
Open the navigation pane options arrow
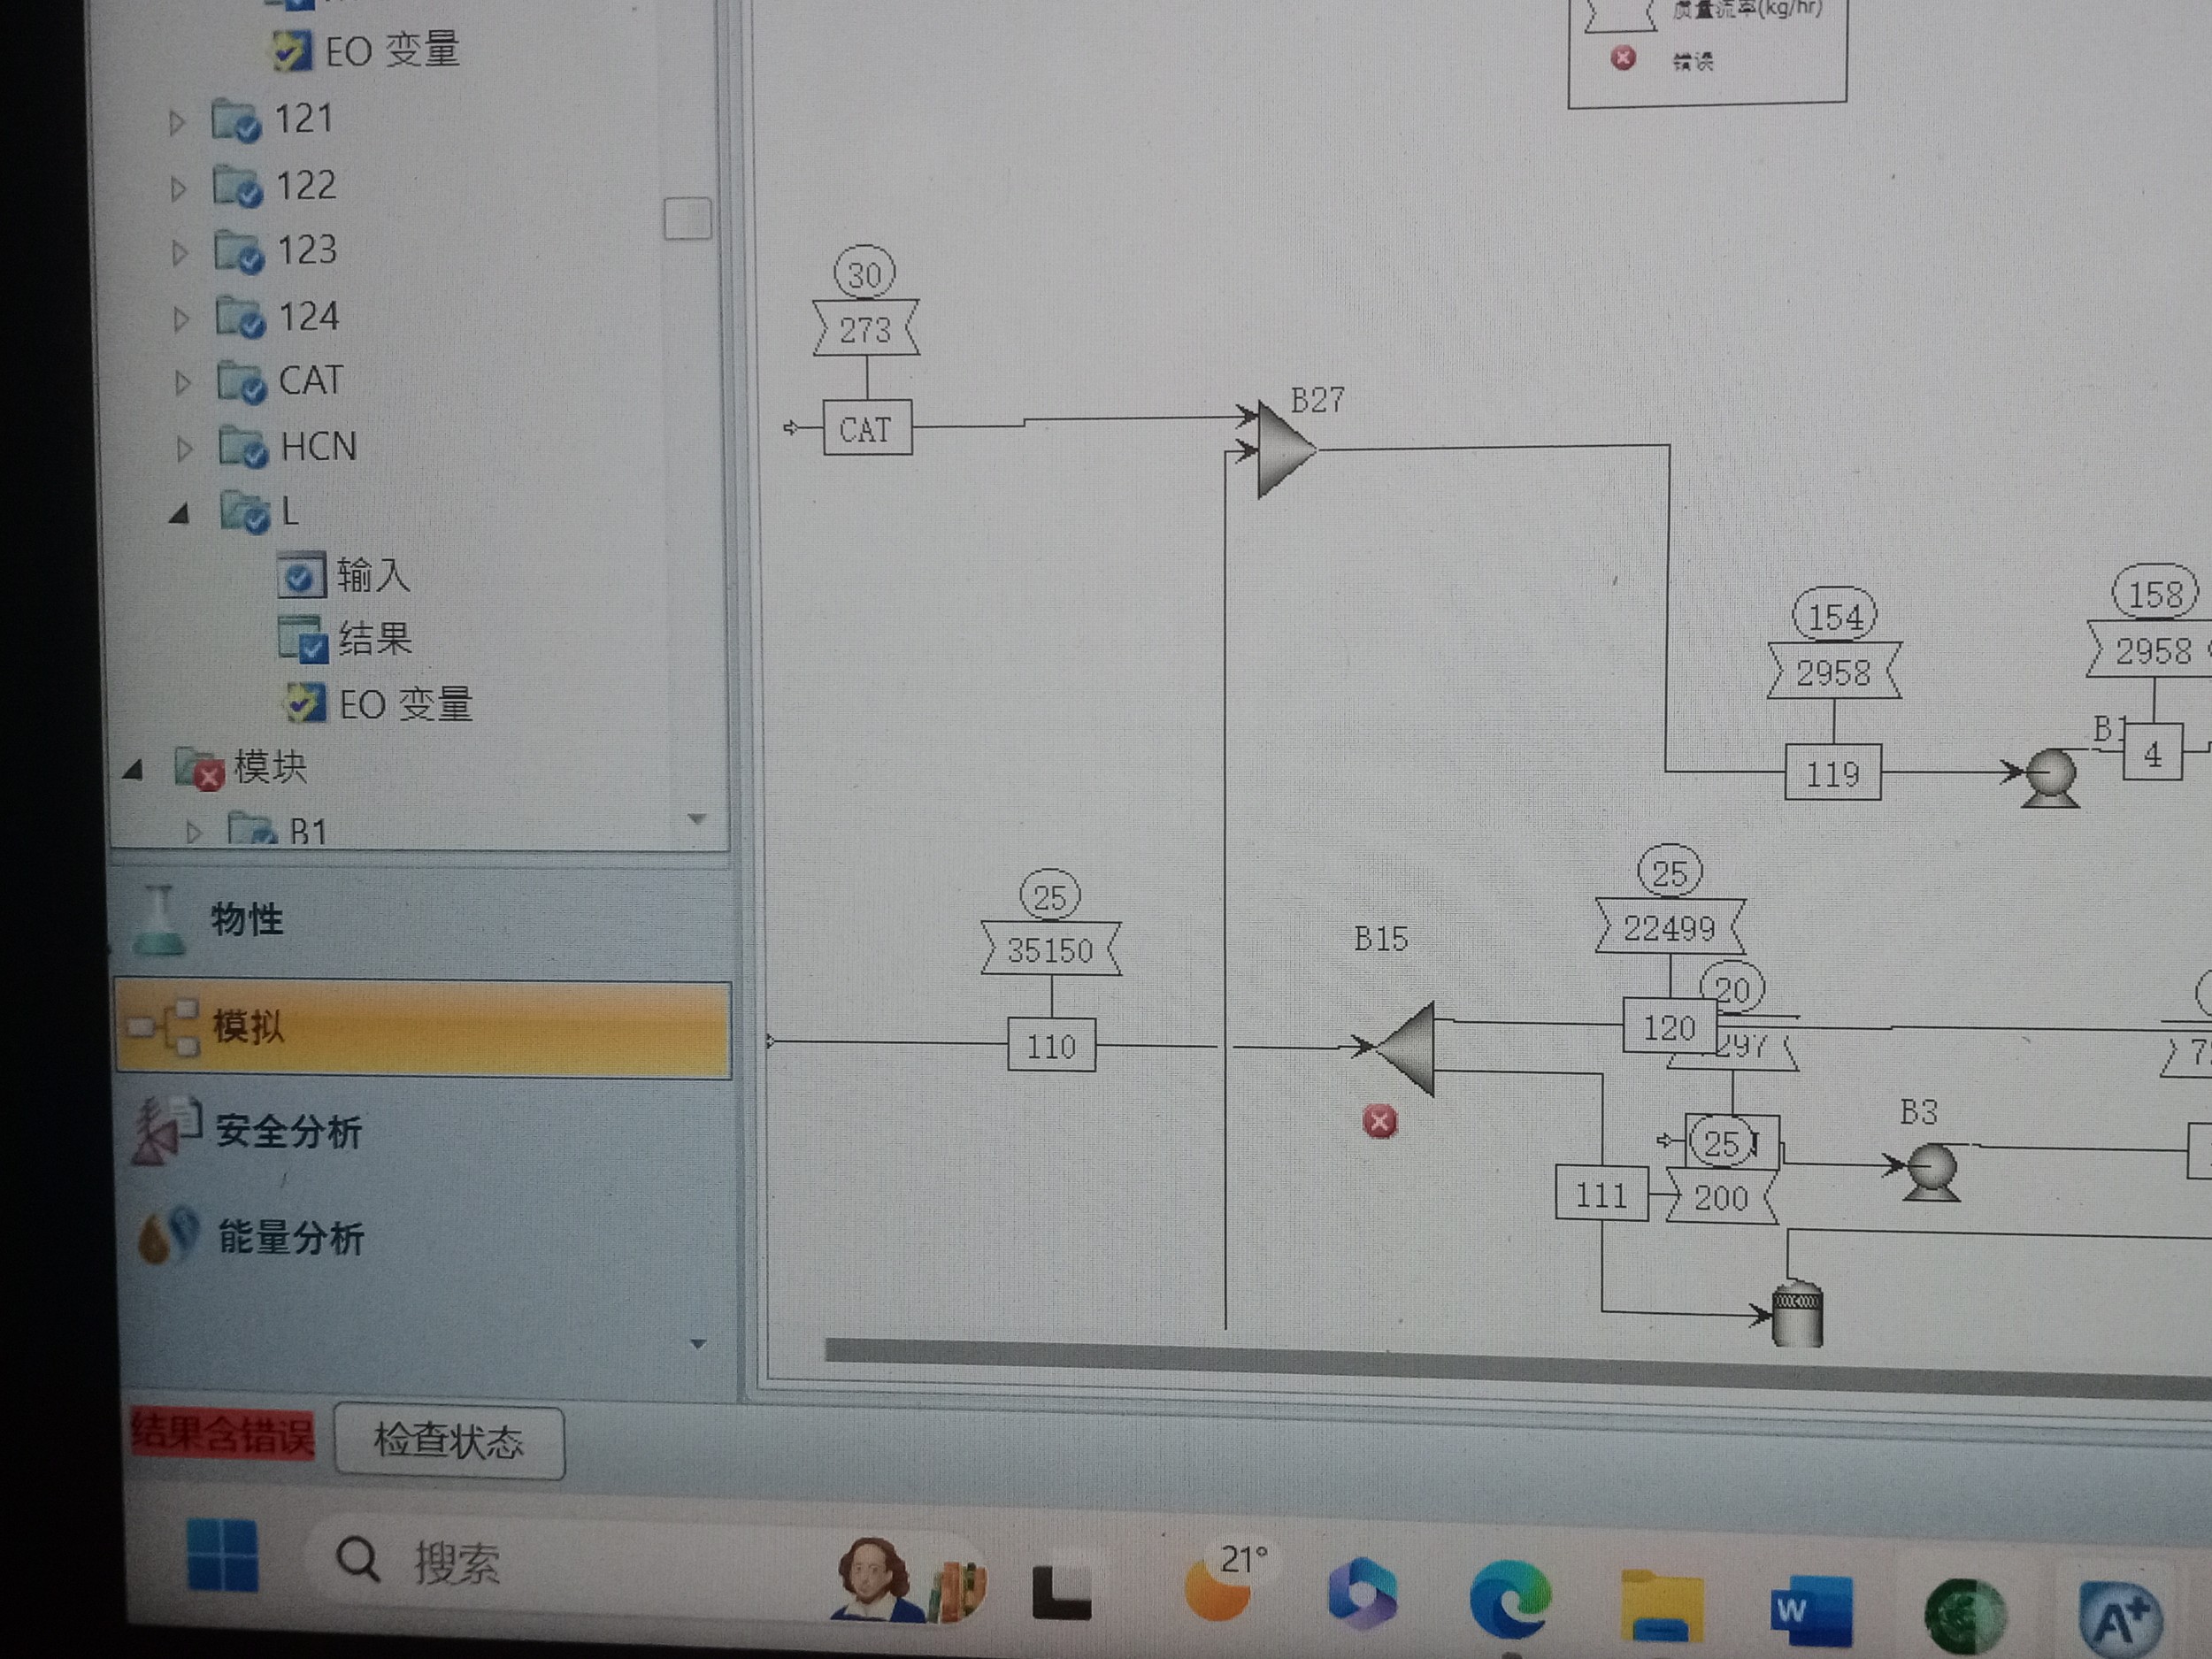click(x=698, y=1344)
